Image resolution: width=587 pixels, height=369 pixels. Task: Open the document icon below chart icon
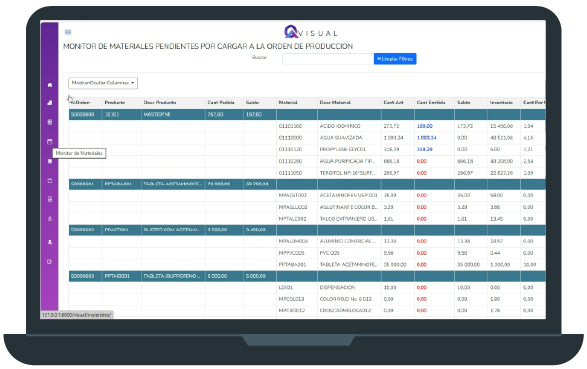pyautogui.click(x=50, y=122)
